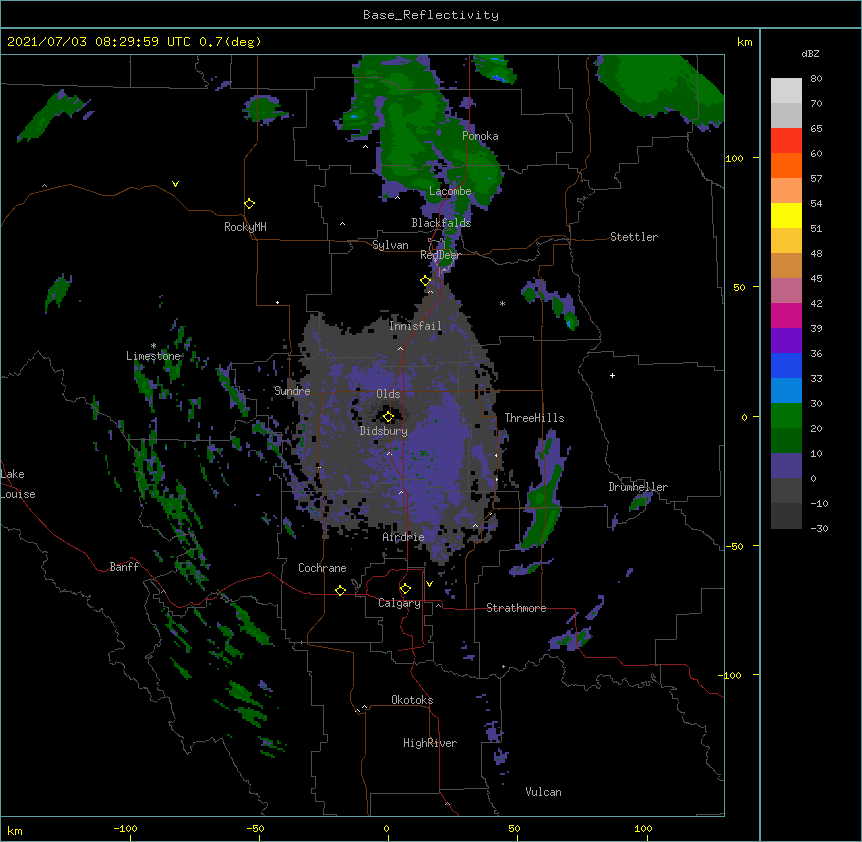Click the yellow V marker east of Calgary
This screenshot has height=842, width=862.
(429, 584)
